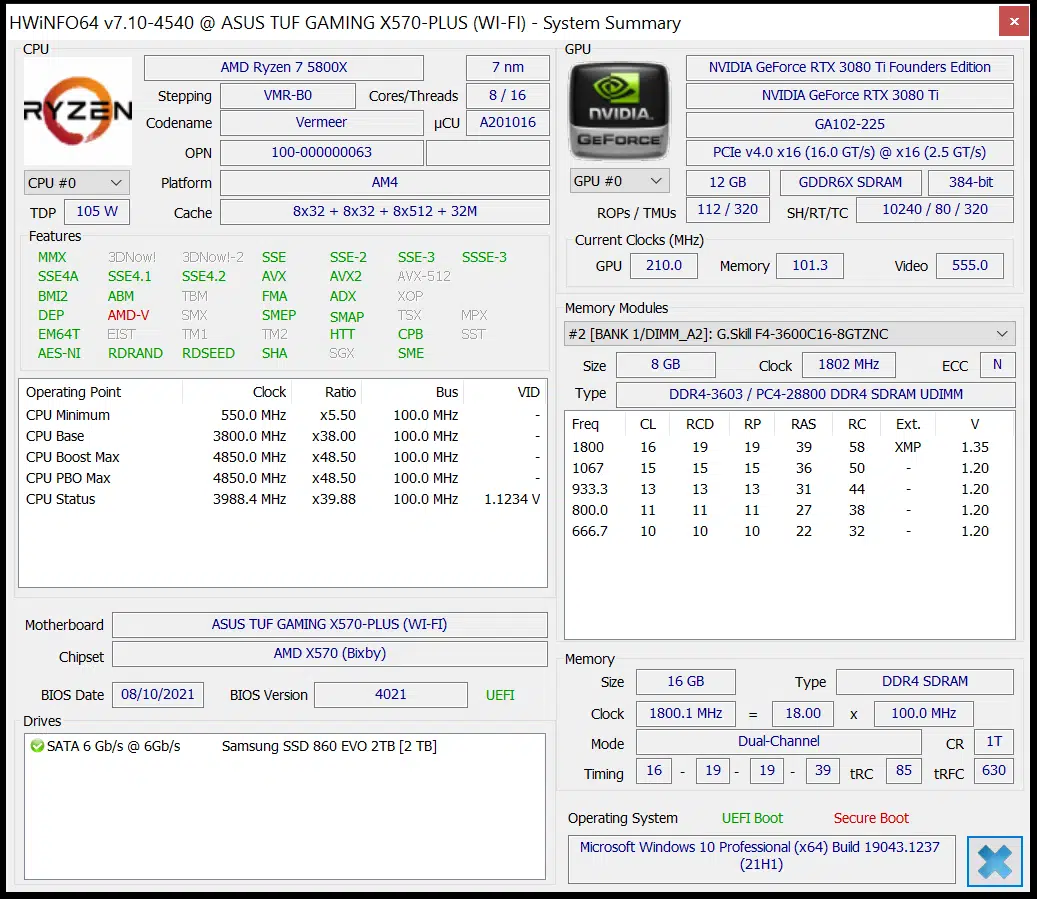Click the BIOS version 4021 field
This screenshot has width=1037, height=899.
coord(390,695)
